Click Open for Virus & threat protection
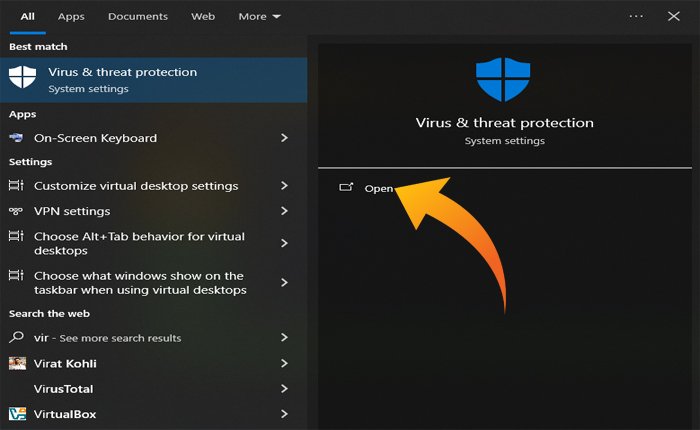Screen dimensions: 700x430 379,188
